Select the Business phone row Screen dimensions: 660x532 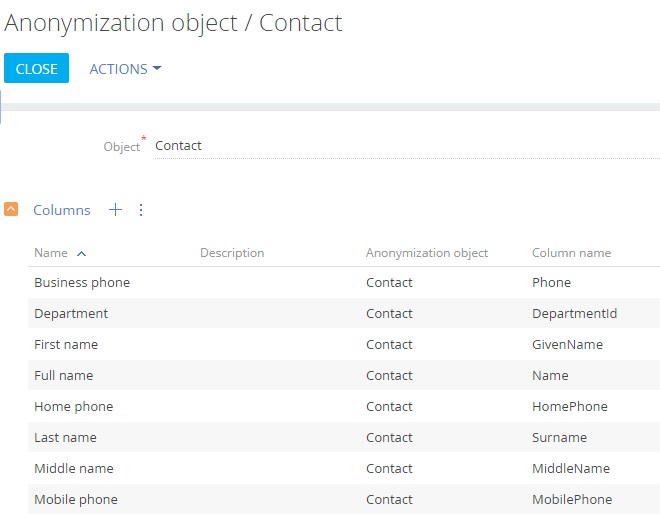coord(344,282)
